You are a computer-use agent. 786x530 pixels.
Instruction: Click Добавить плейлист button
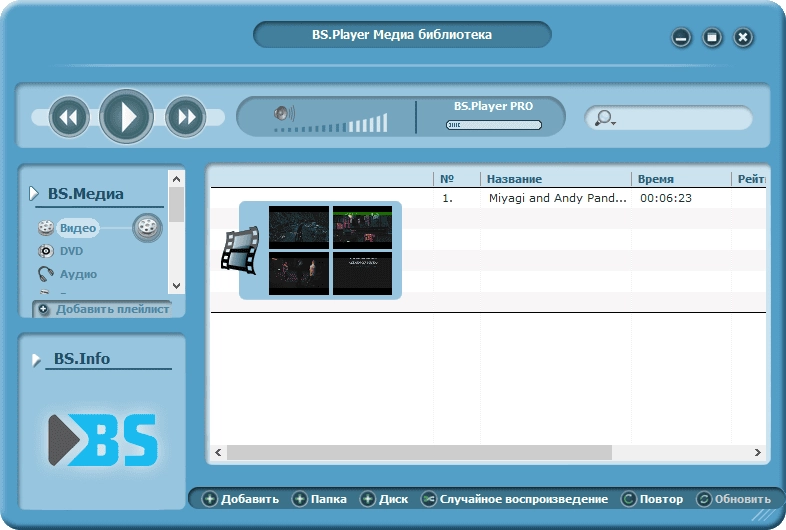point(102,309)
